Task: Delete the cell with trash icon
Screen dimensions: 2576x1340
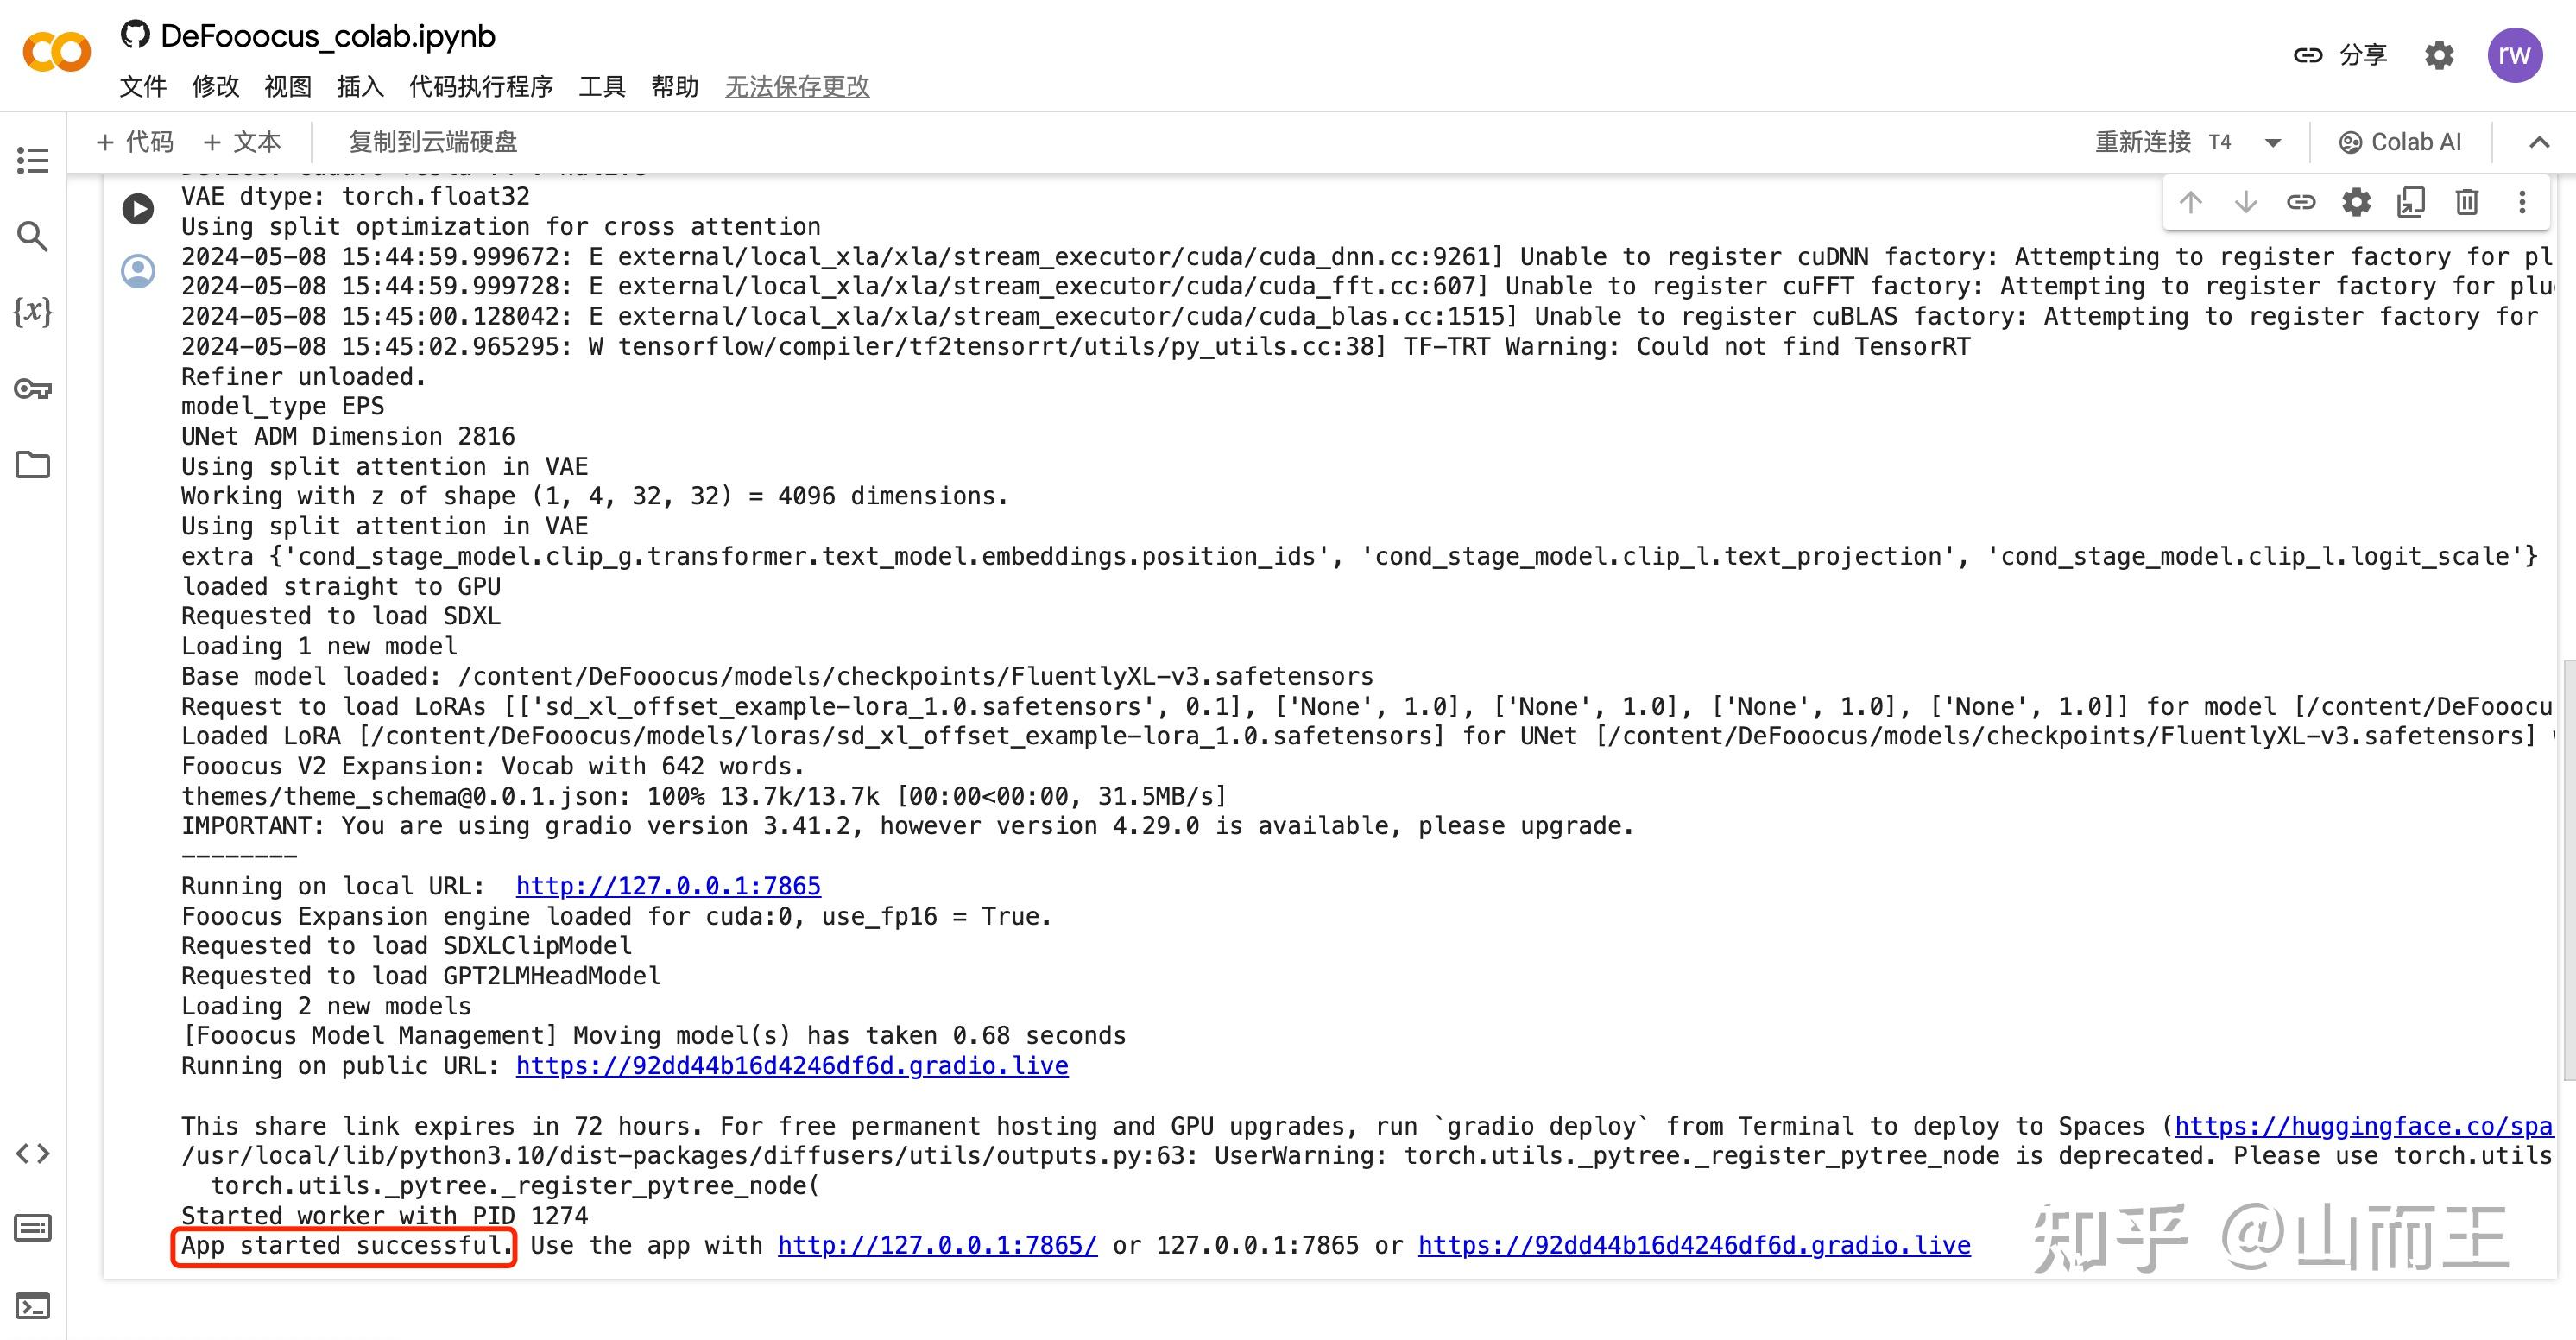Action: (x=2467, y=203)
